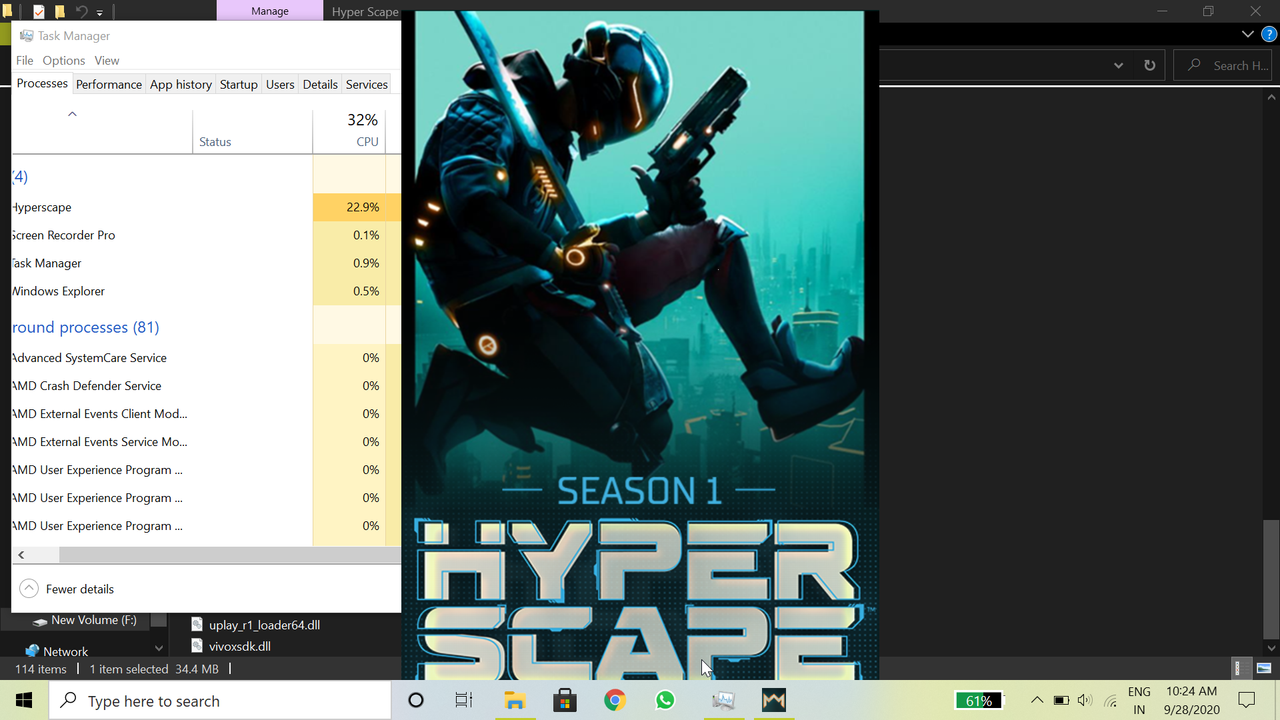The height and width of the screenshot is (720, 1280).
Task: Click the Task Manager title bar icon
Action: (x=26, y=36)
